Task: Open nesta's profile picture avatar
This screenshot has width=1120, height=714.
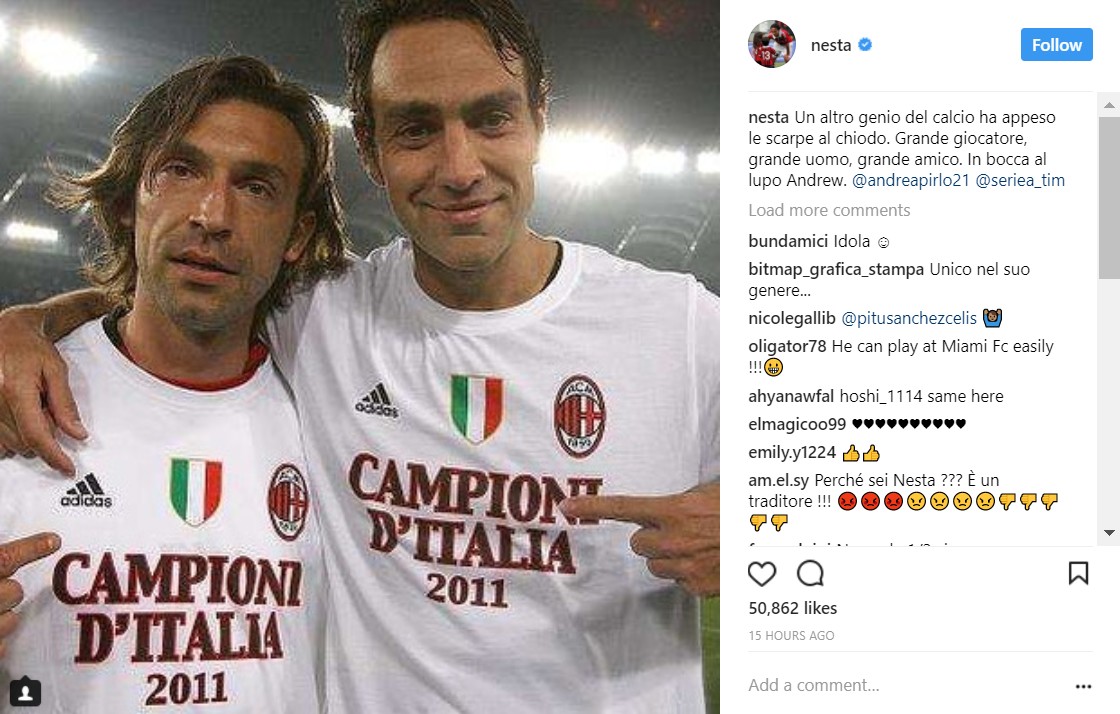Action: pos(772,45)
